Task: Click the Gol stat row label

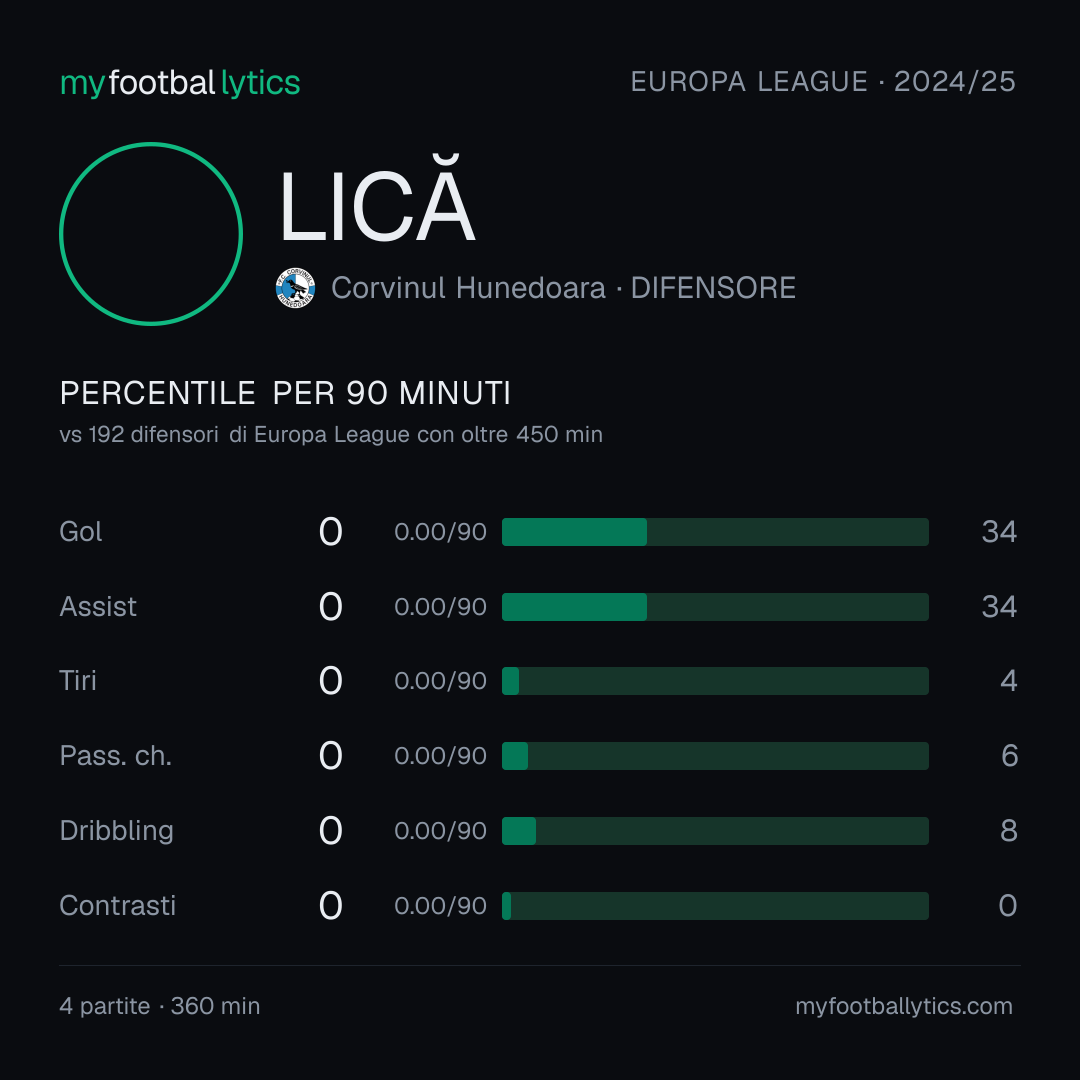Action: (x=81, y=532)
